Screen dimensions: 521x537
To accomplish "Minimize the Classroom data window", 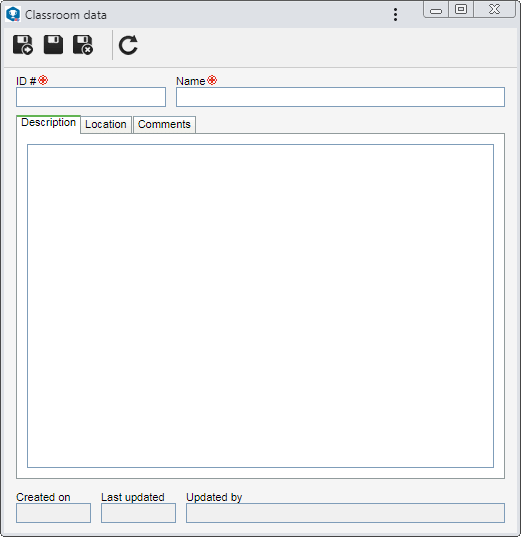I will (x=436, y=9).
